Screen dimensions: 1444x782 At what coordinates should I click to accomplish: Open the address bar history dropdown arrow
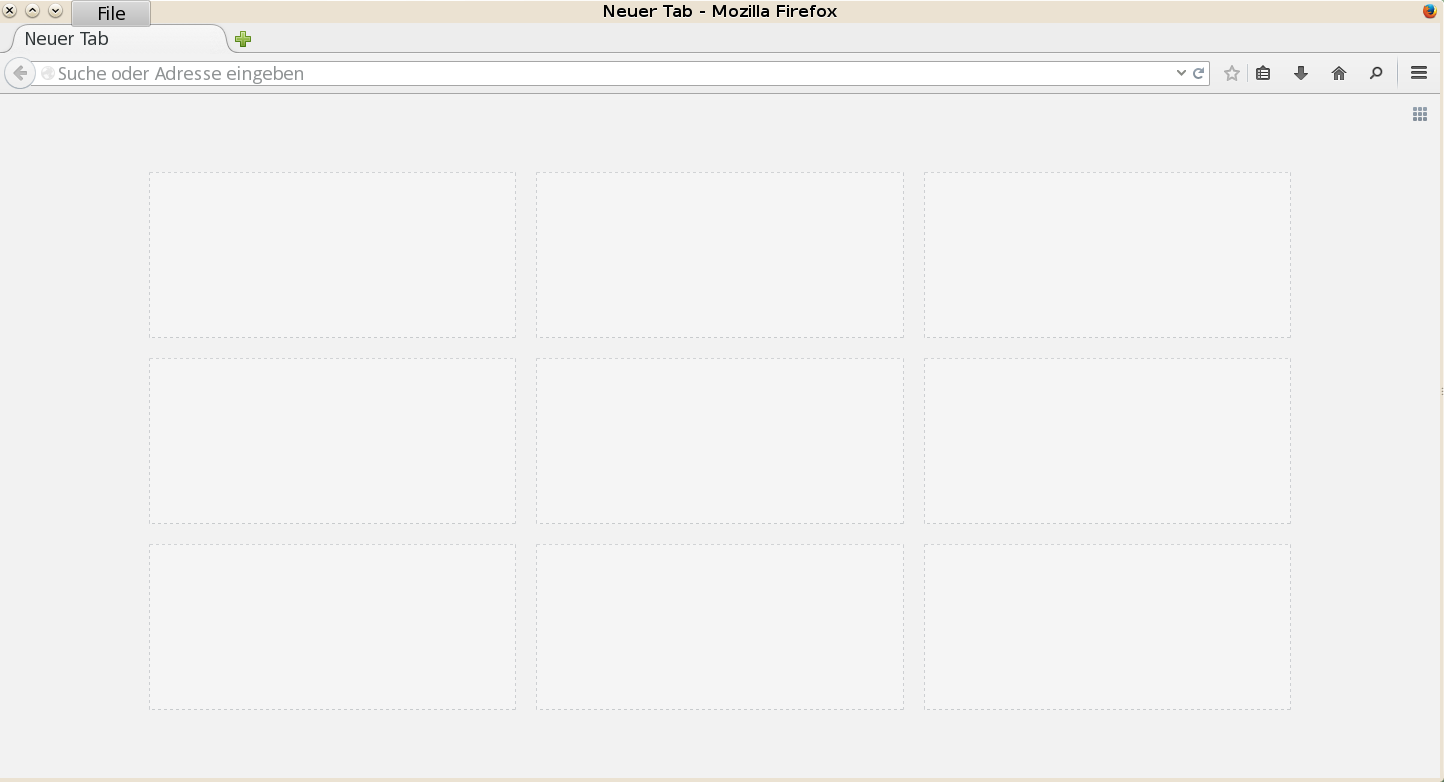pyautogui.click(x=1181, y=72)
